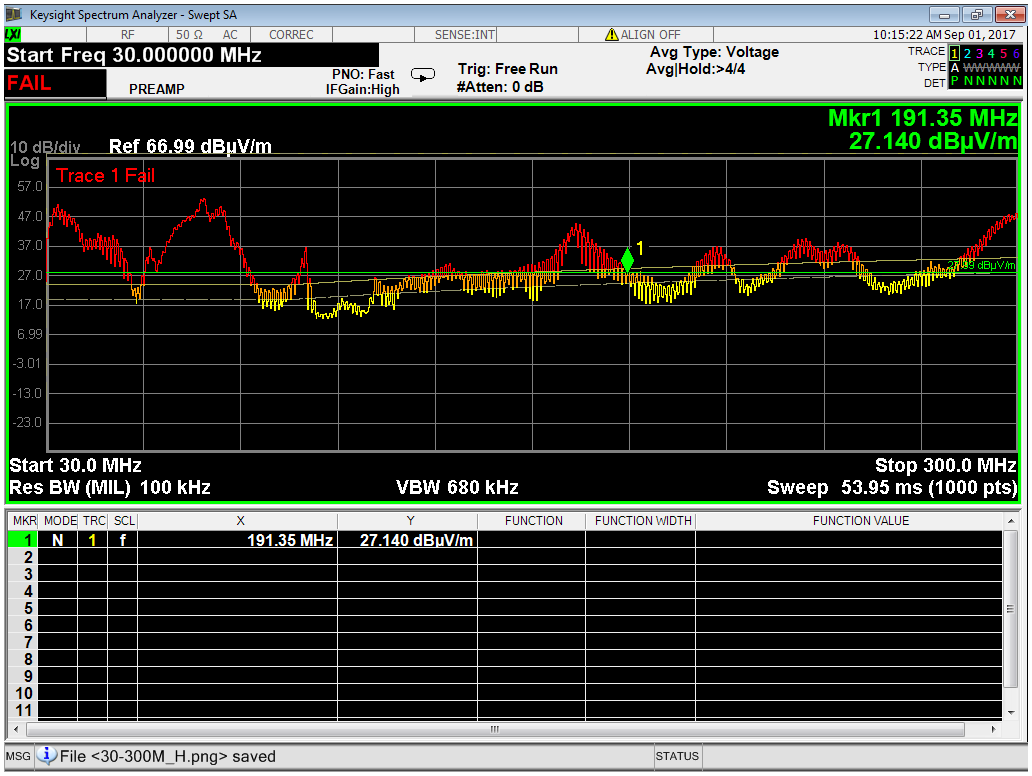Click the horizontal scrollbar right arrow
Image resolution: width=1032 pixels, height=776 pixels.
(993, 729)
